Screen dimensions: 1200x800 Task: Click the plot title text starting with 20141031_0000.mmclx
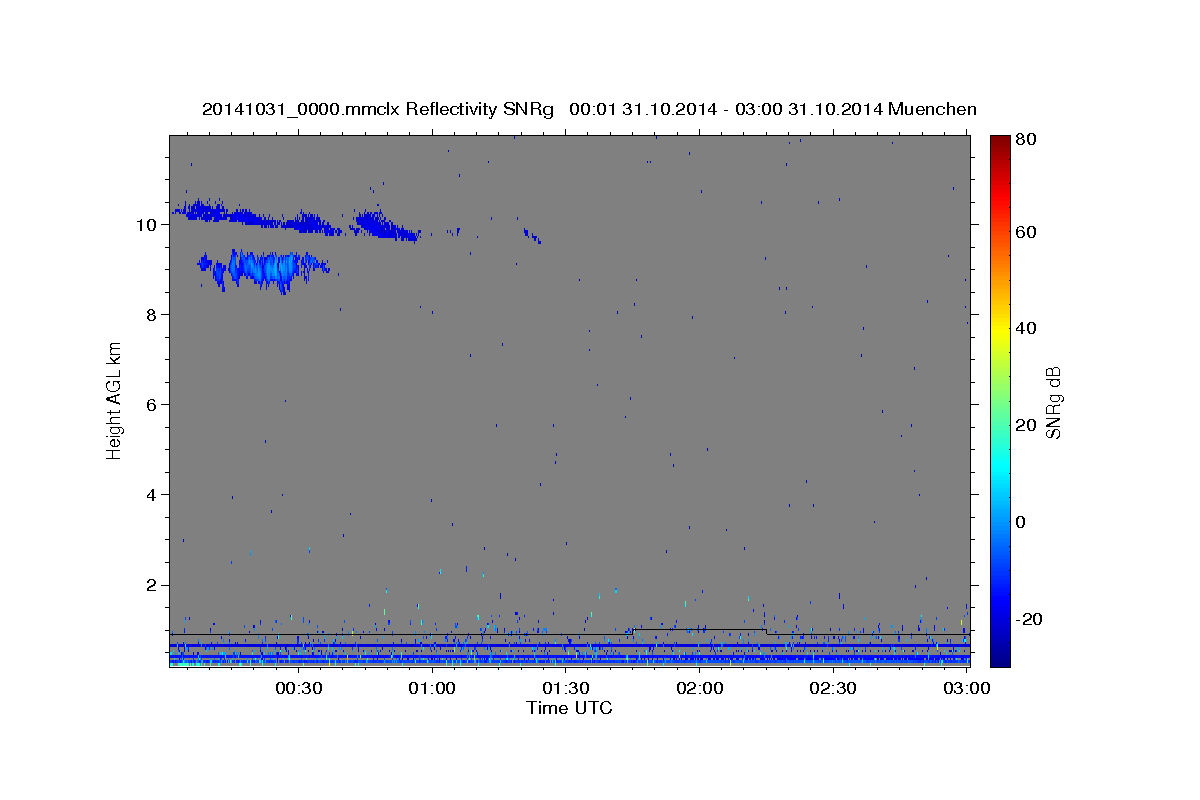pyautogui.click(x=589, y=109)
